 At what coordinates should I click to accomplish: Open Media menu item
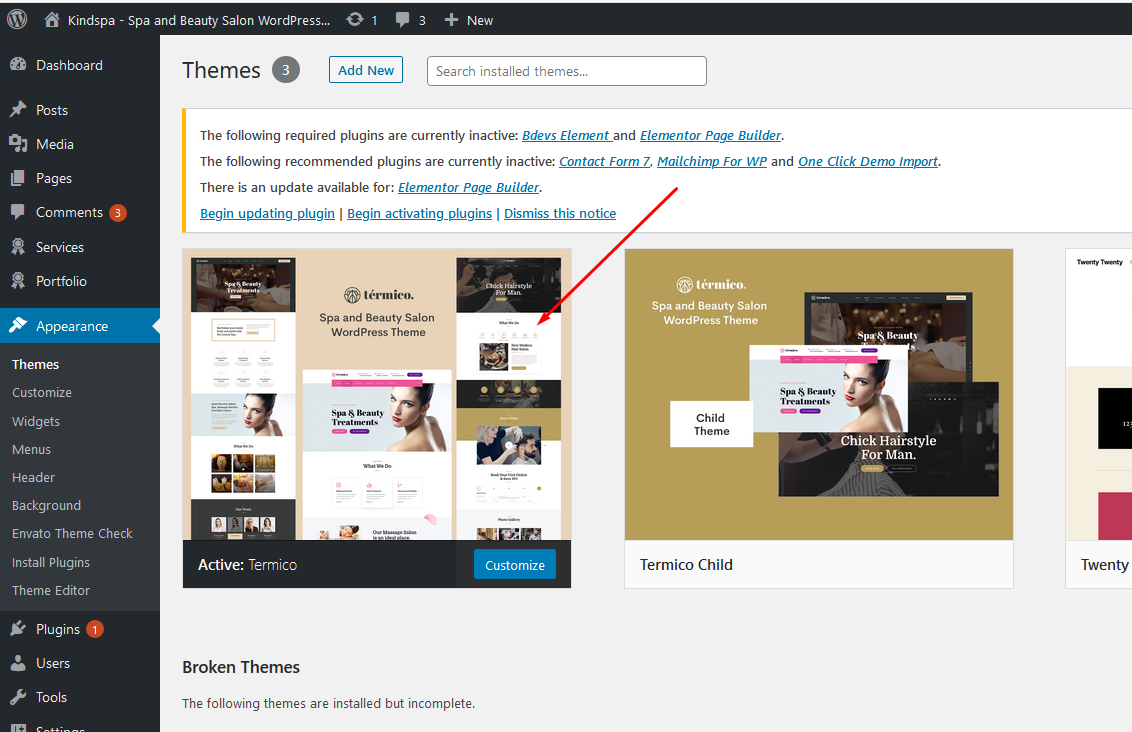click(55, 144)
